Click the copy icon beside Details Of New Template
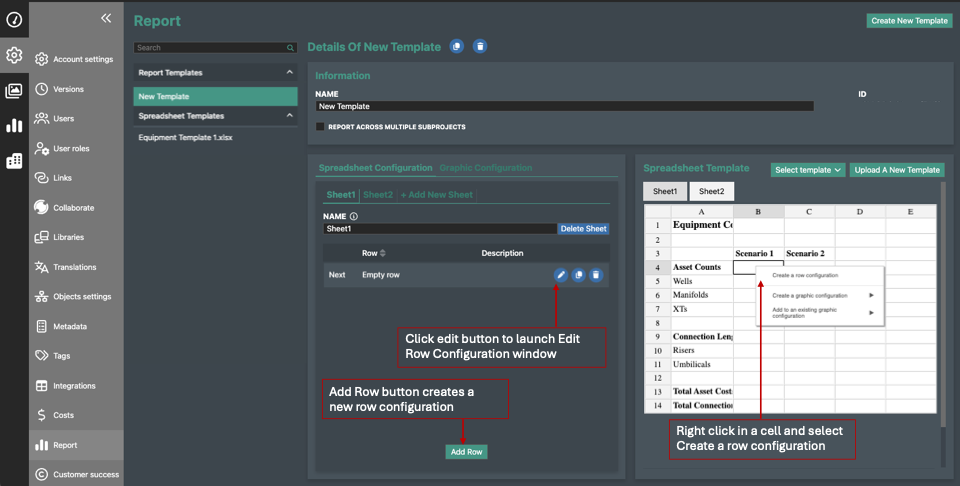960x486 pixels. point(457,47)
